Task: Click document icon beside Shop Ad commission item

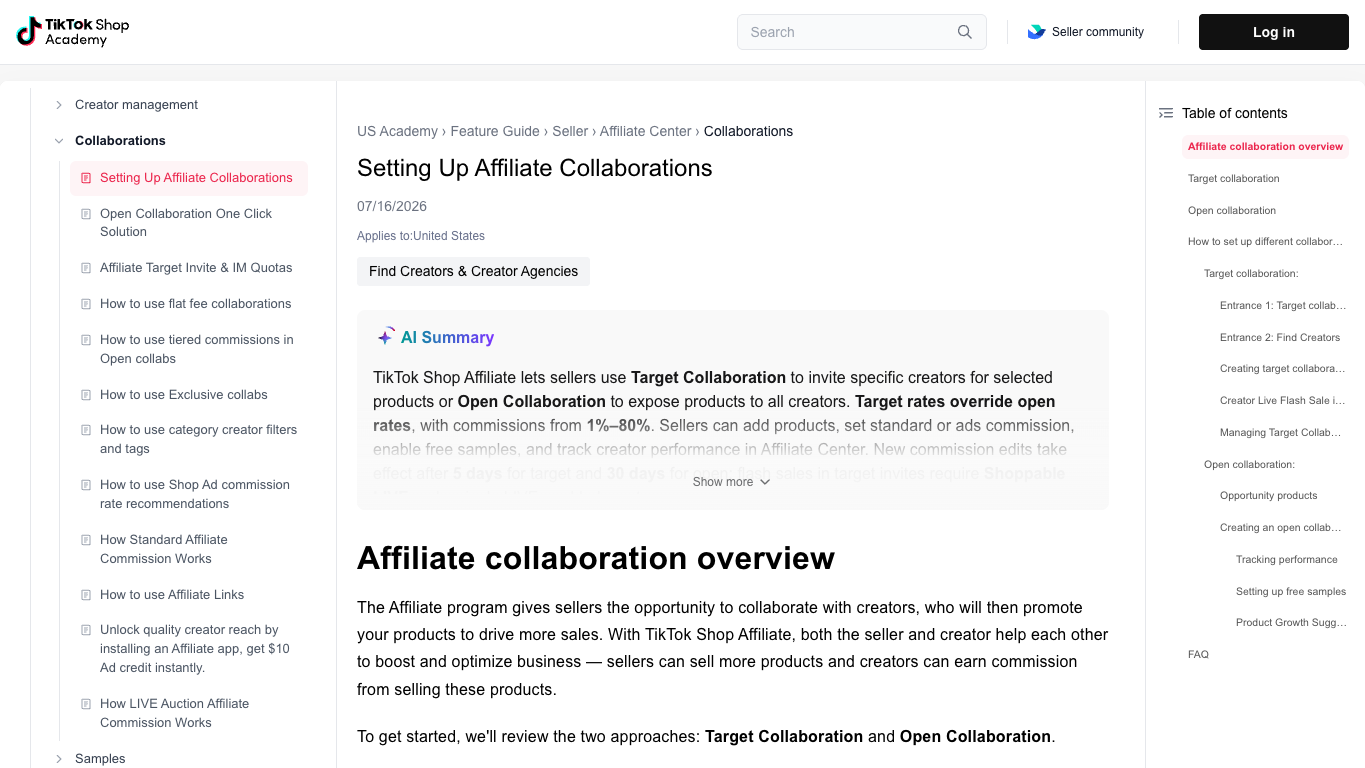Action: [86, 485]
